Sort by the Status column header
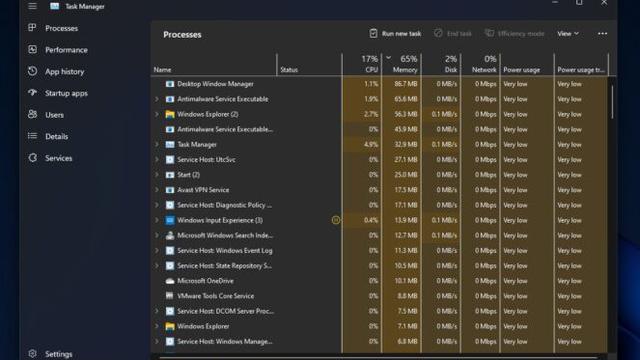Screen dimensions: 640x360 tap(309, 64)
